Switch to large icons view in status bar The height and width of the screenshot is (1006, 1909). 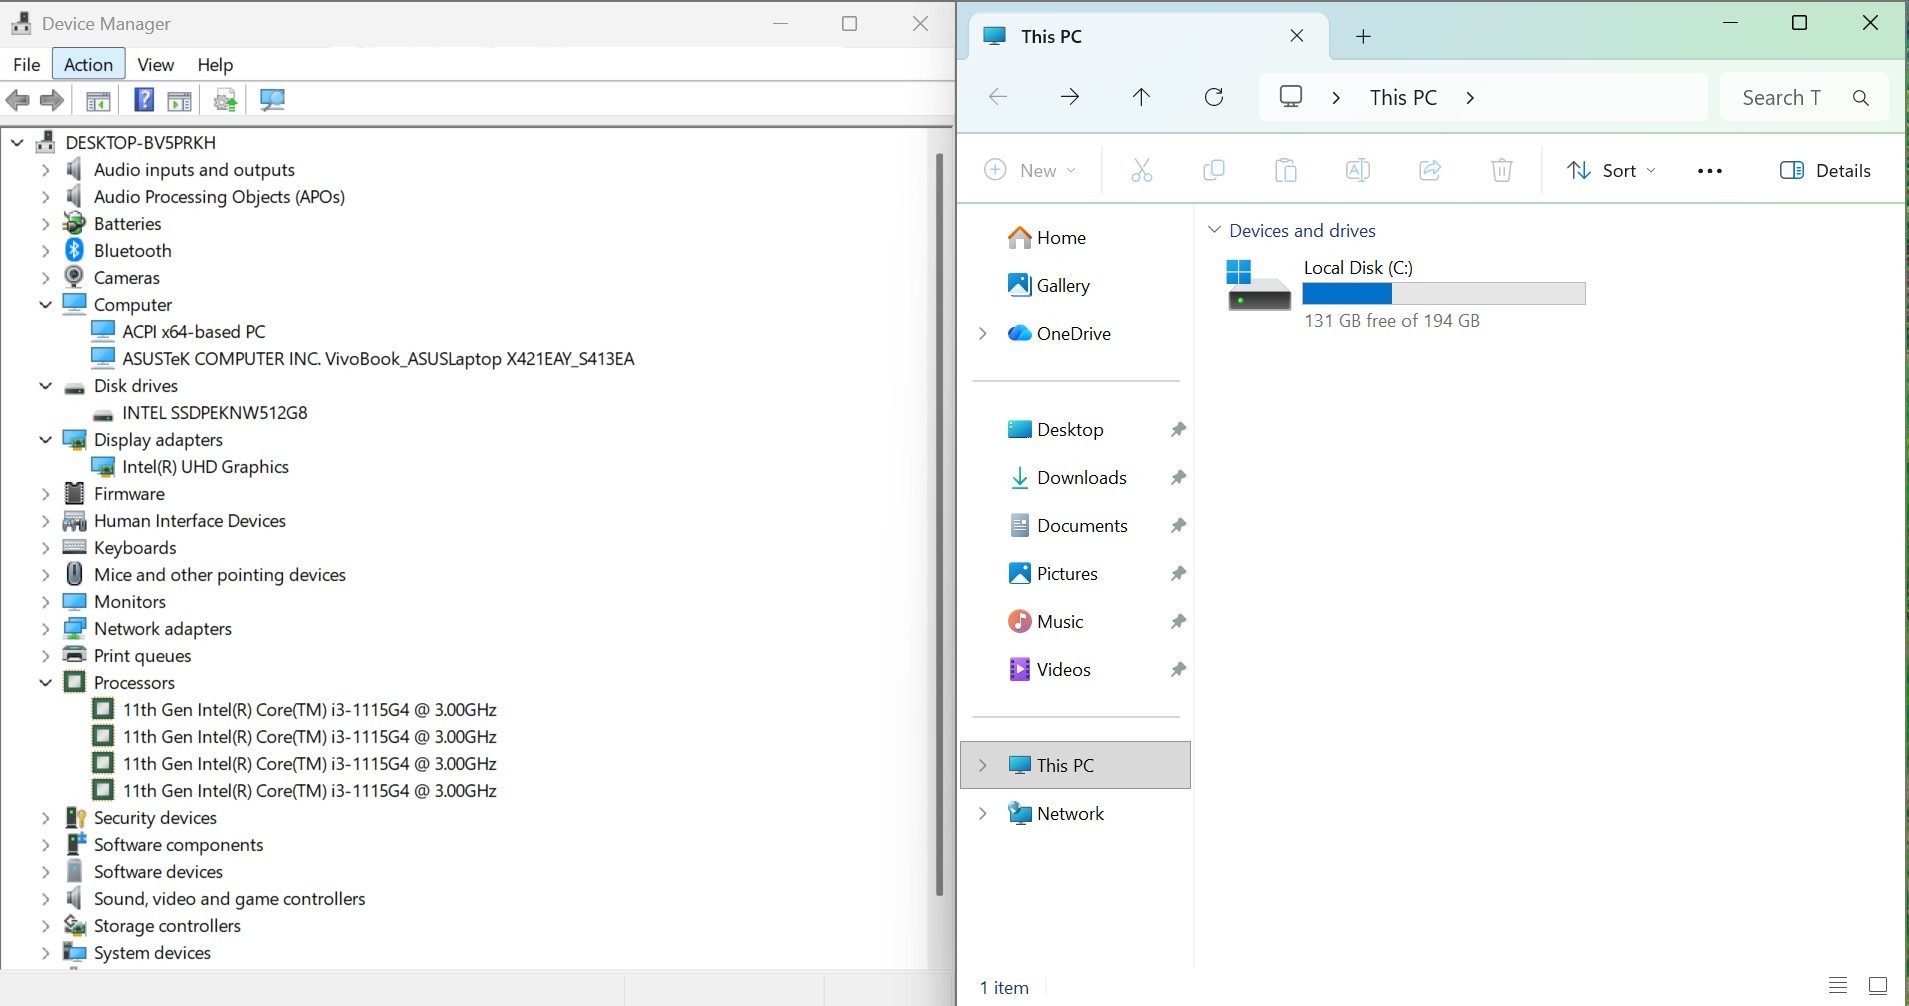point(1878,986)
